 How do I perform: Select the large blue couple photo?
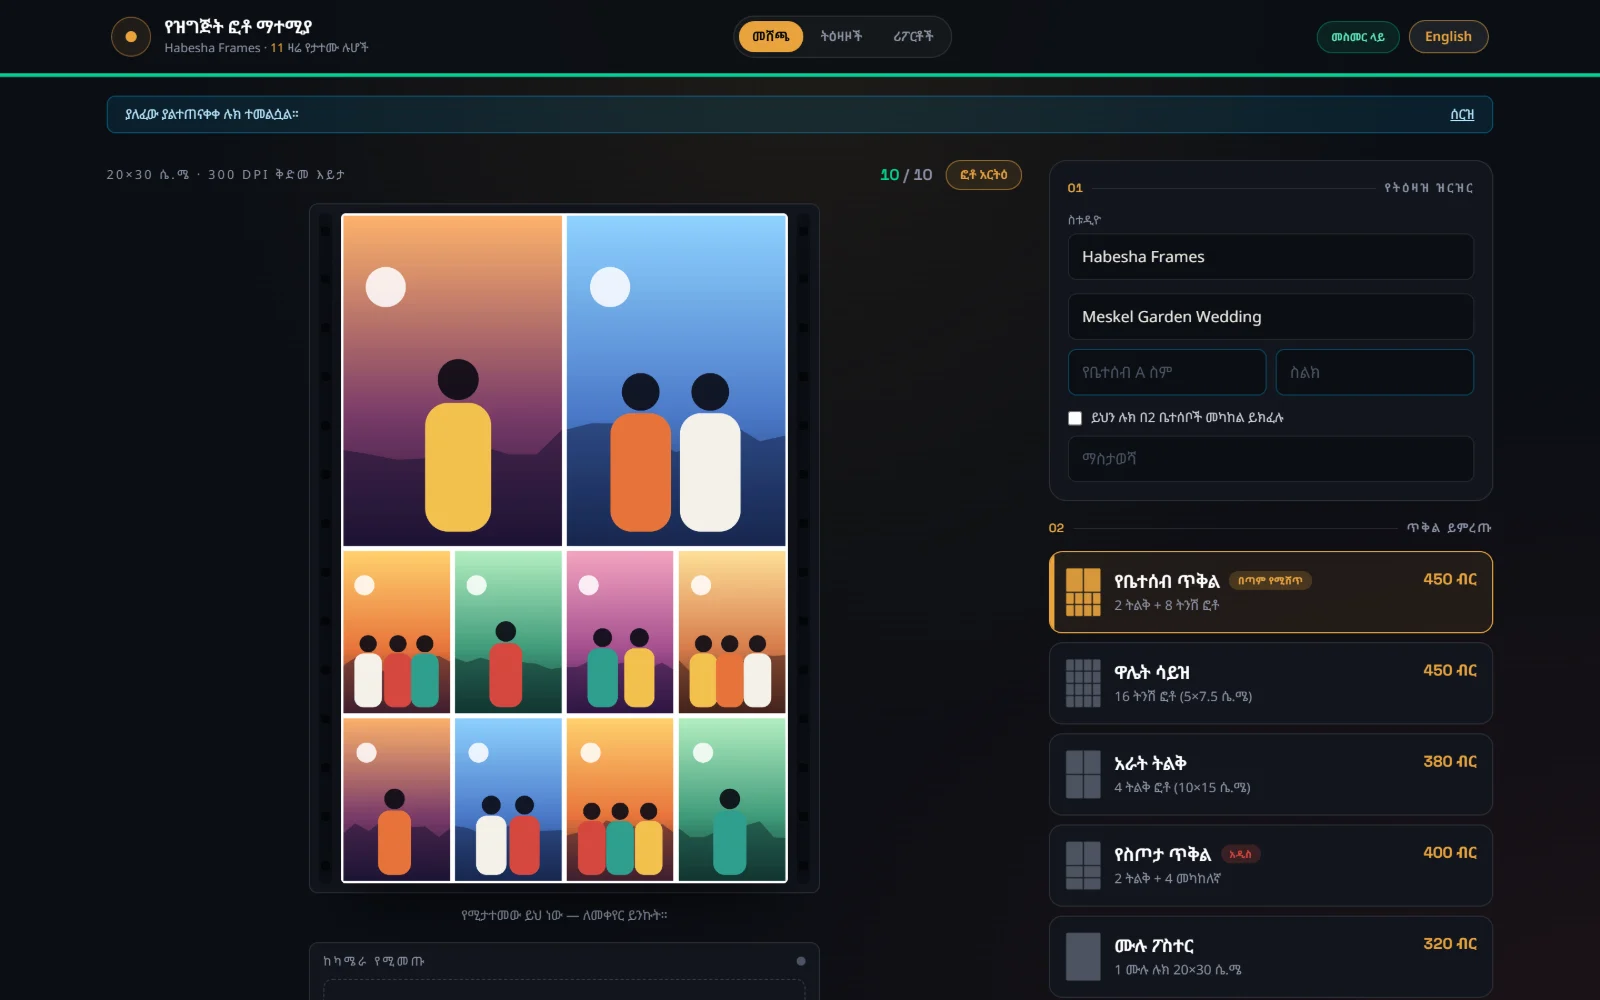(676, 381)
